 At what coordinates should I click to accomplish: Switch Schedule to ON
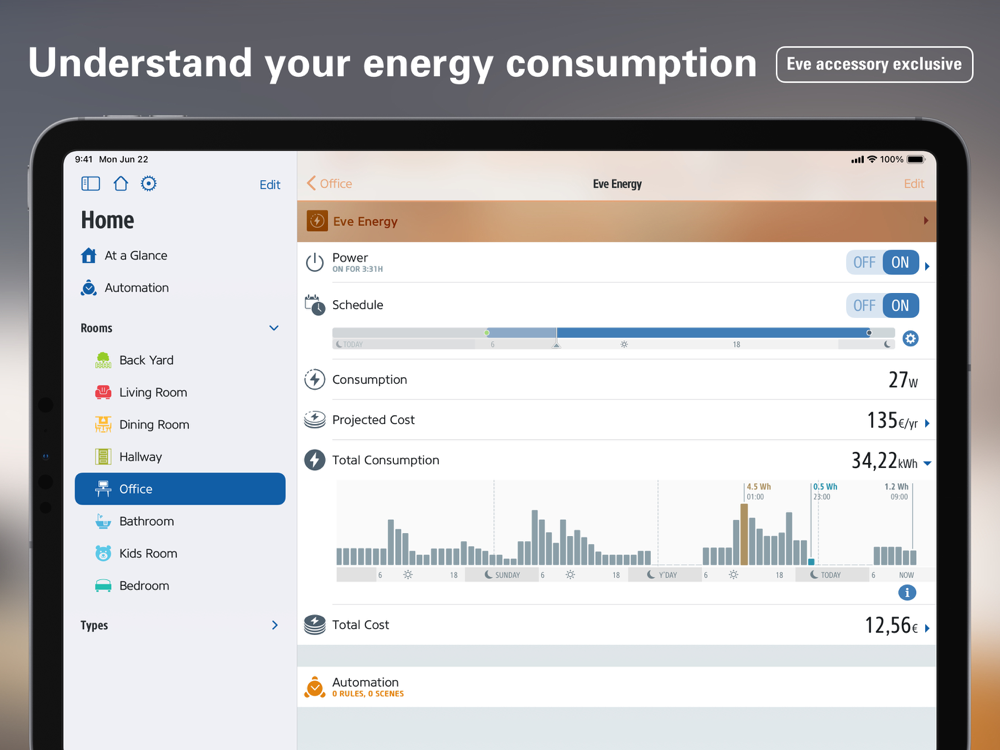(901, 305)
